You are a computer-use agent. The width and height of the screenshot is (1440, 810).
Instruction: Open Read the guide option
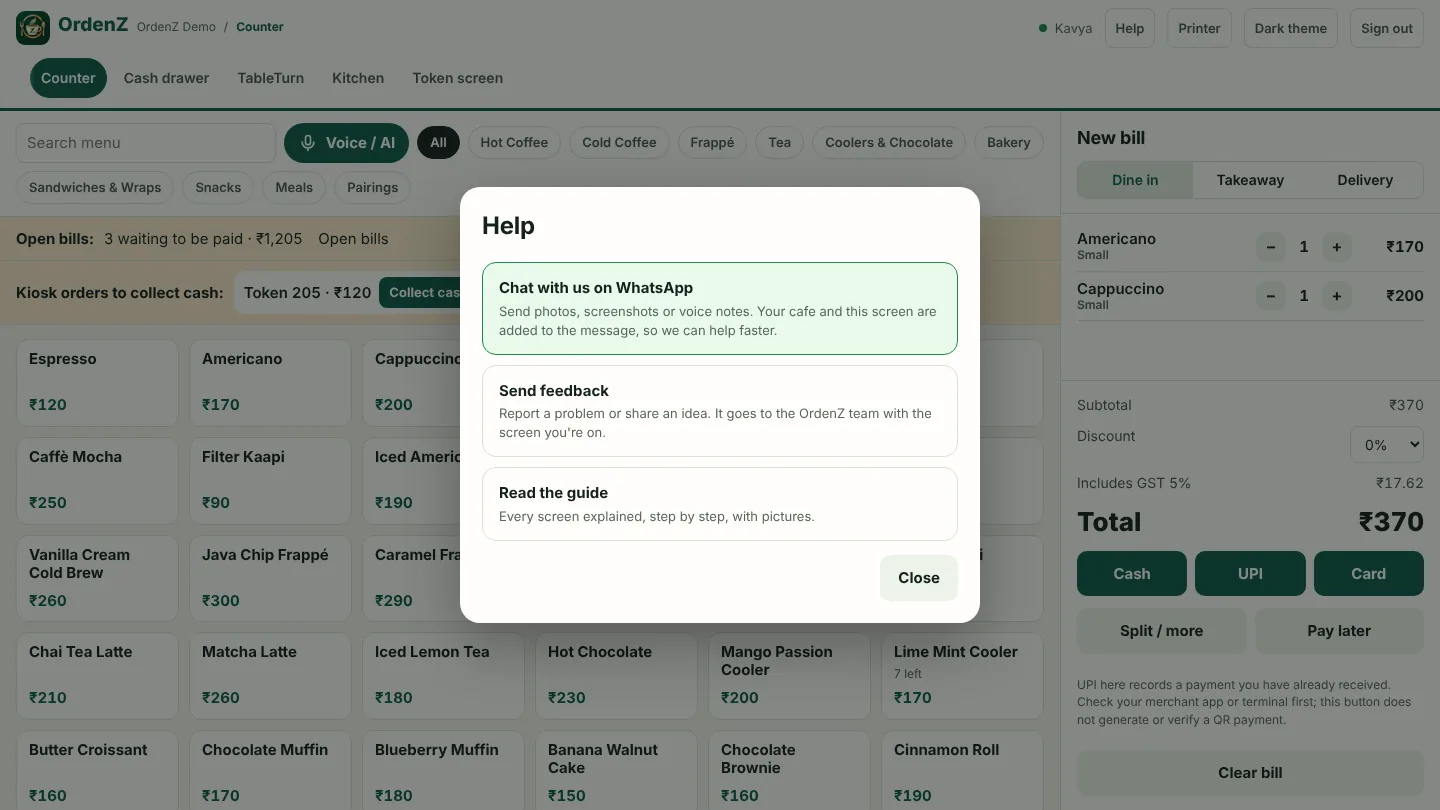pos(720,504)
